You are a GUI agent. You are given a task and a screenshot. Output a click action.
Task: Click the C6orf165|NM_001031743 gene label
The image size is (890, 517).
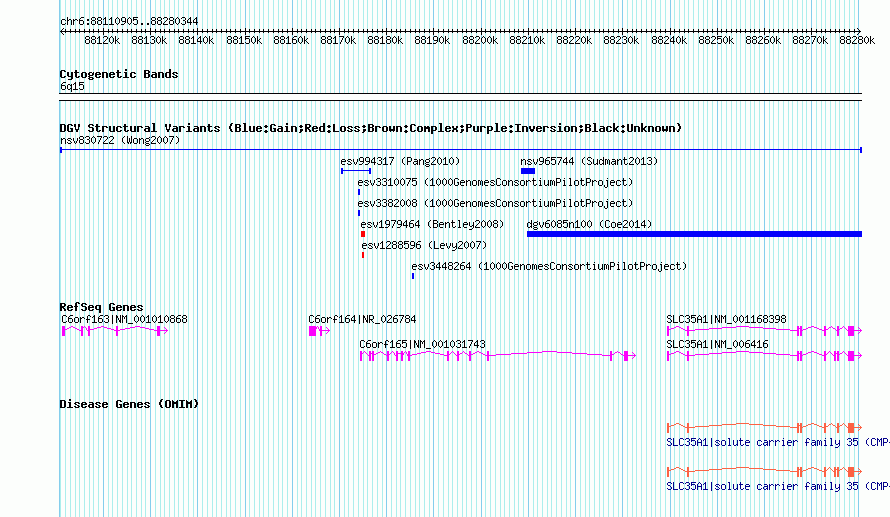tap(422, 344)
